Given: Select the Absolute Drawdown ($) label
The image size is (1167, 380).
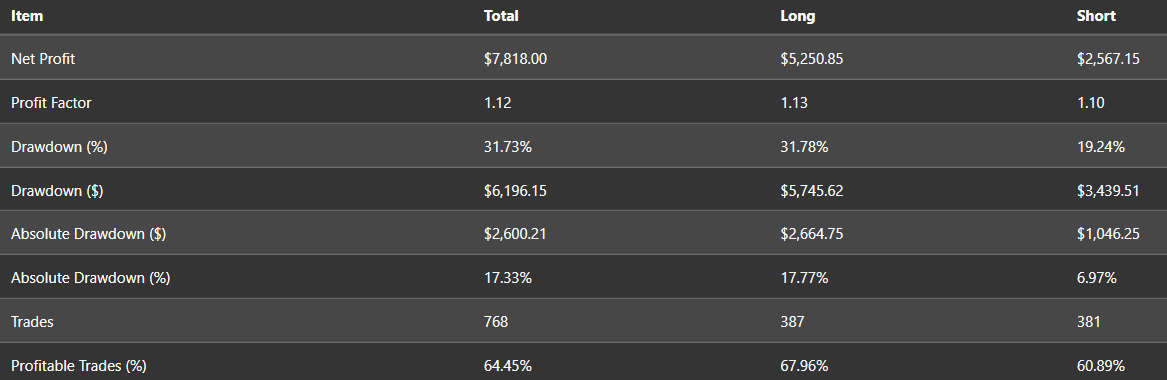Looking at the screenshot, I should coord(89,234).
